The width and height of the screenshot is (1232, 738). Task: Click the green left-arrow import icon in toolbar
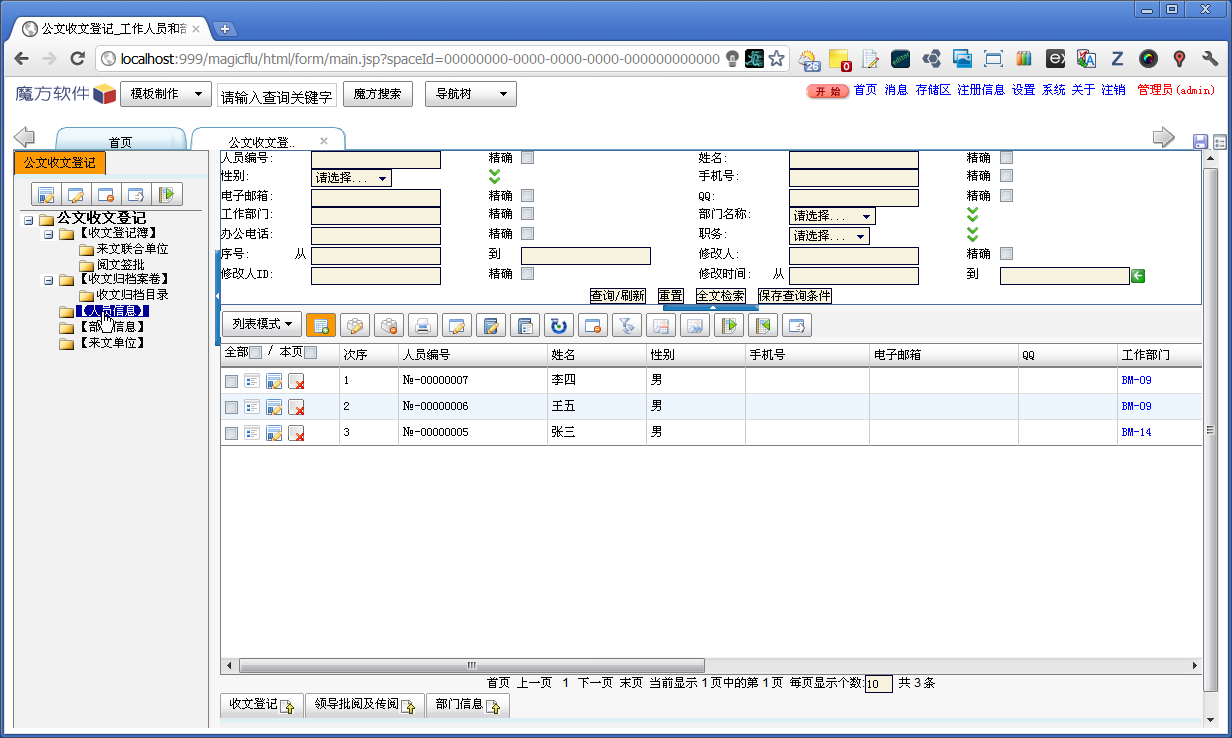[x=762, y=325]
